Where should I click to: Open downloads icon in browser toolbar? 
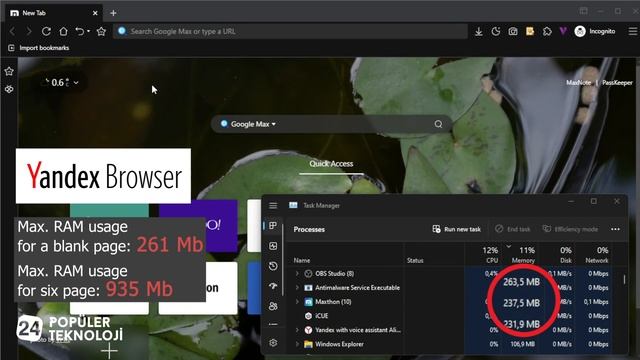pyautogui.click(x=478, y=31)
